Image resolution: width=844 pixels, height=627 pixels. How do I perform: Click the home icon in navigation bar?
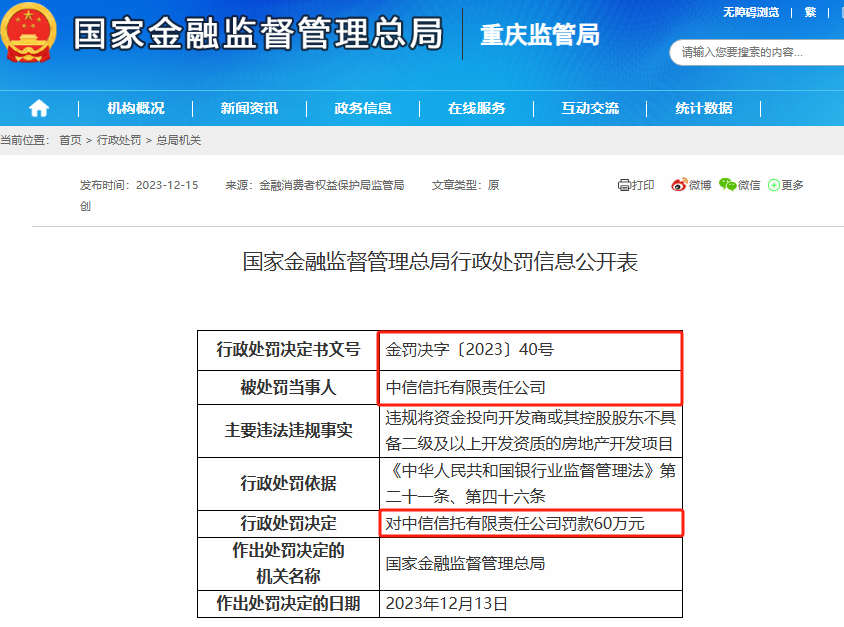[x=39, y=108]
